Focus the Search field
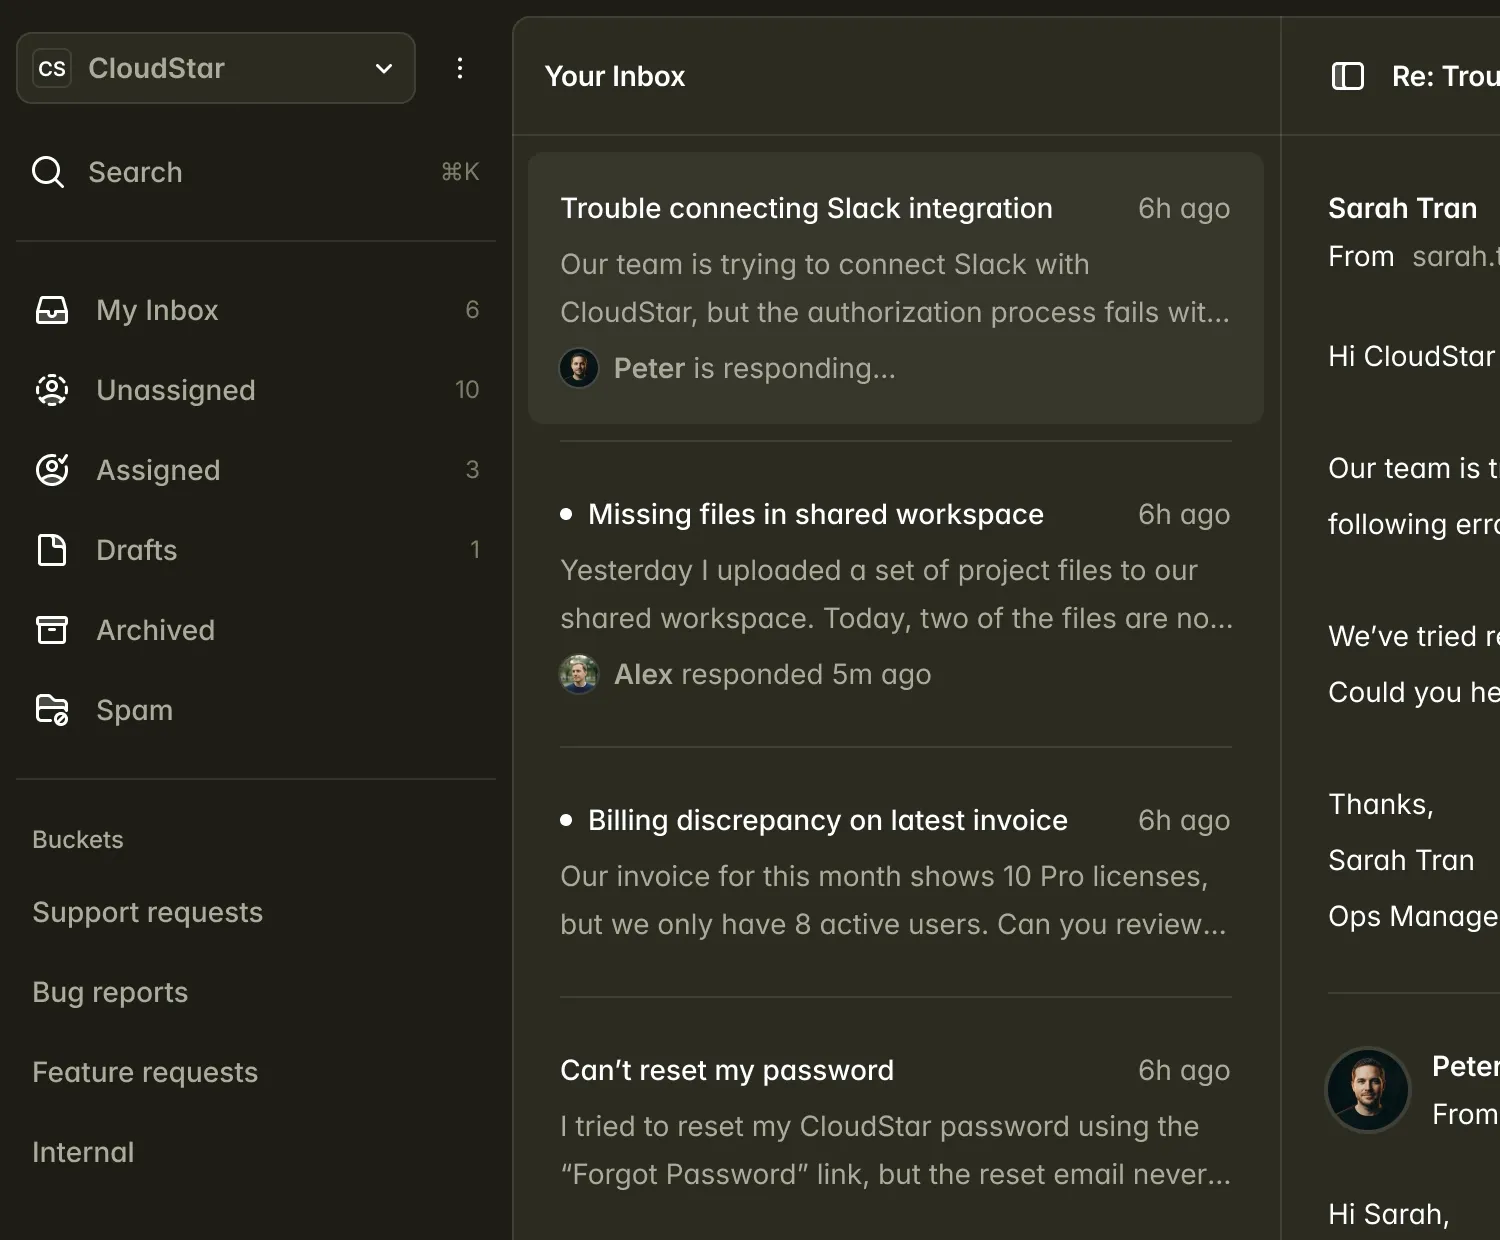The width and height of the screenshot is (1500, 1240). [250, 172]
